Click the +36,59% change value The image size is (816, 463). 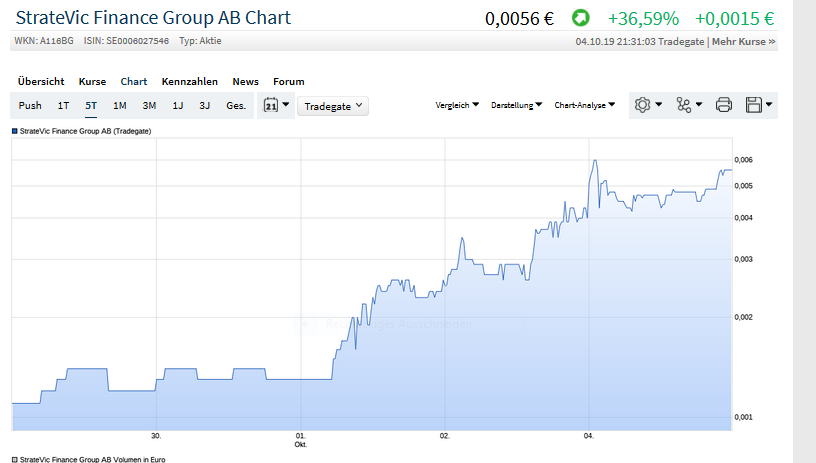click(643, 19)
